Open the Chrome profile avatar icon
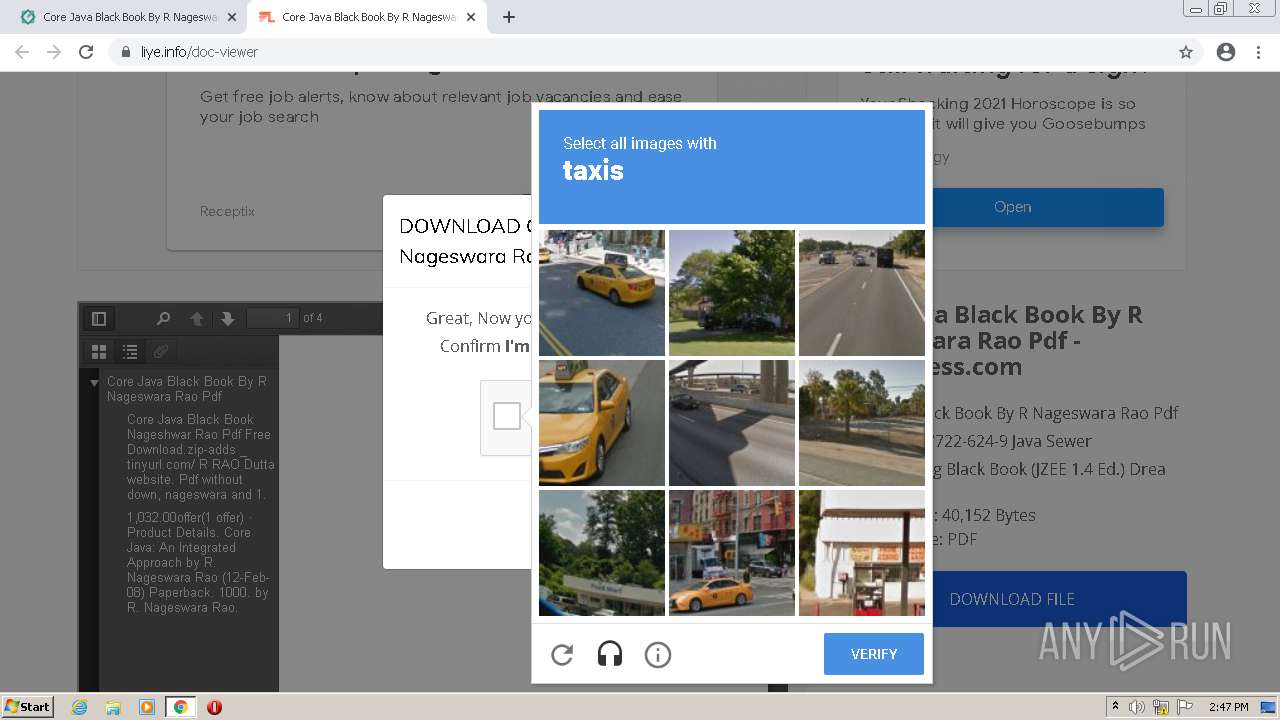 click(1226, 52)
